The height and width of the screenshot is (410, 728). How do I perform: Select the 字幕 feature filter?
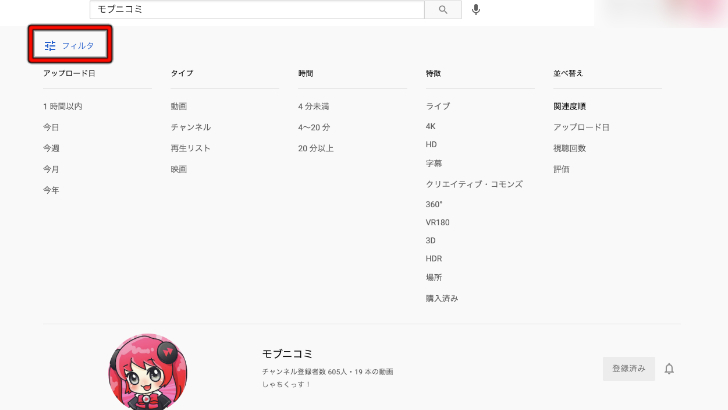[434, 163]
